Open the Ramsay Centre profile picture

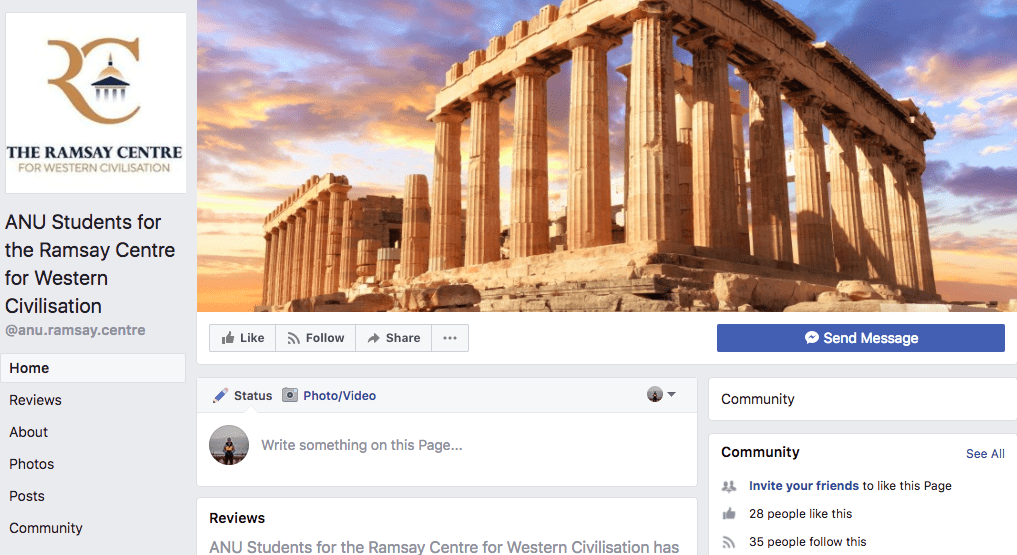pos(96,103)
